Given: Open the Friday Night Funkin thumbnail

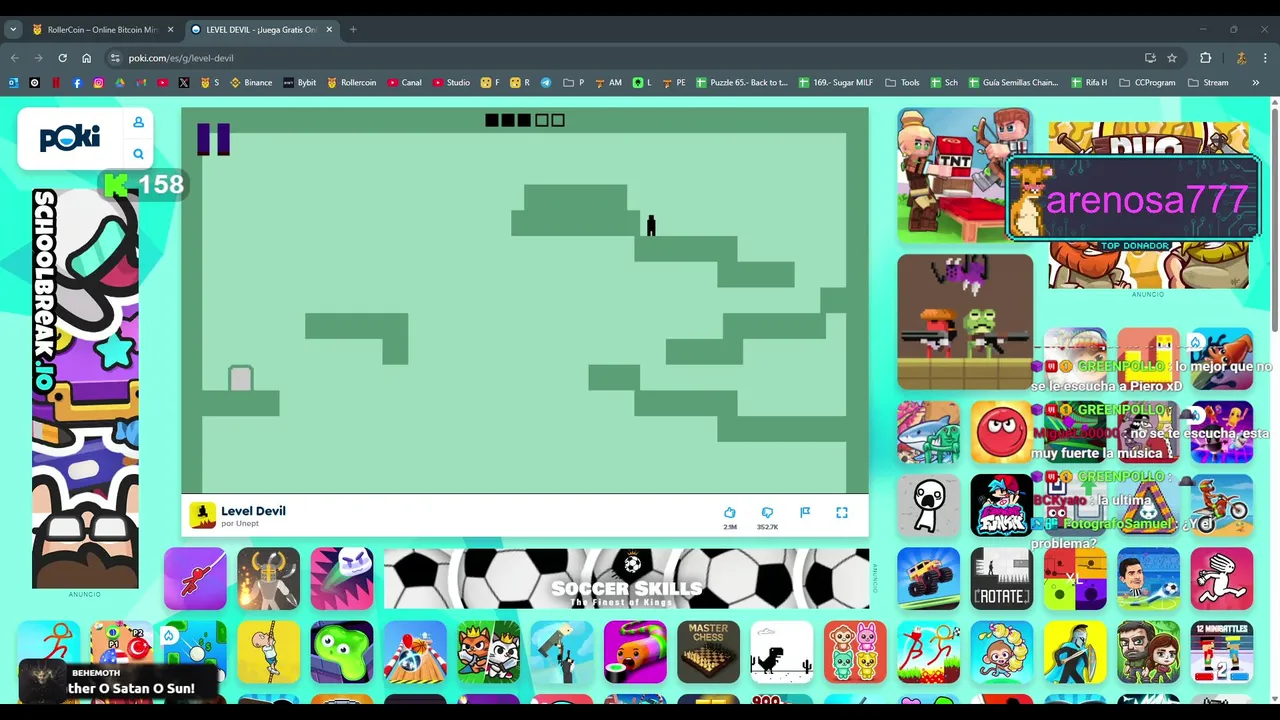Looking at the screenshot, I should pyautogui.click(x=1001, y=505).
